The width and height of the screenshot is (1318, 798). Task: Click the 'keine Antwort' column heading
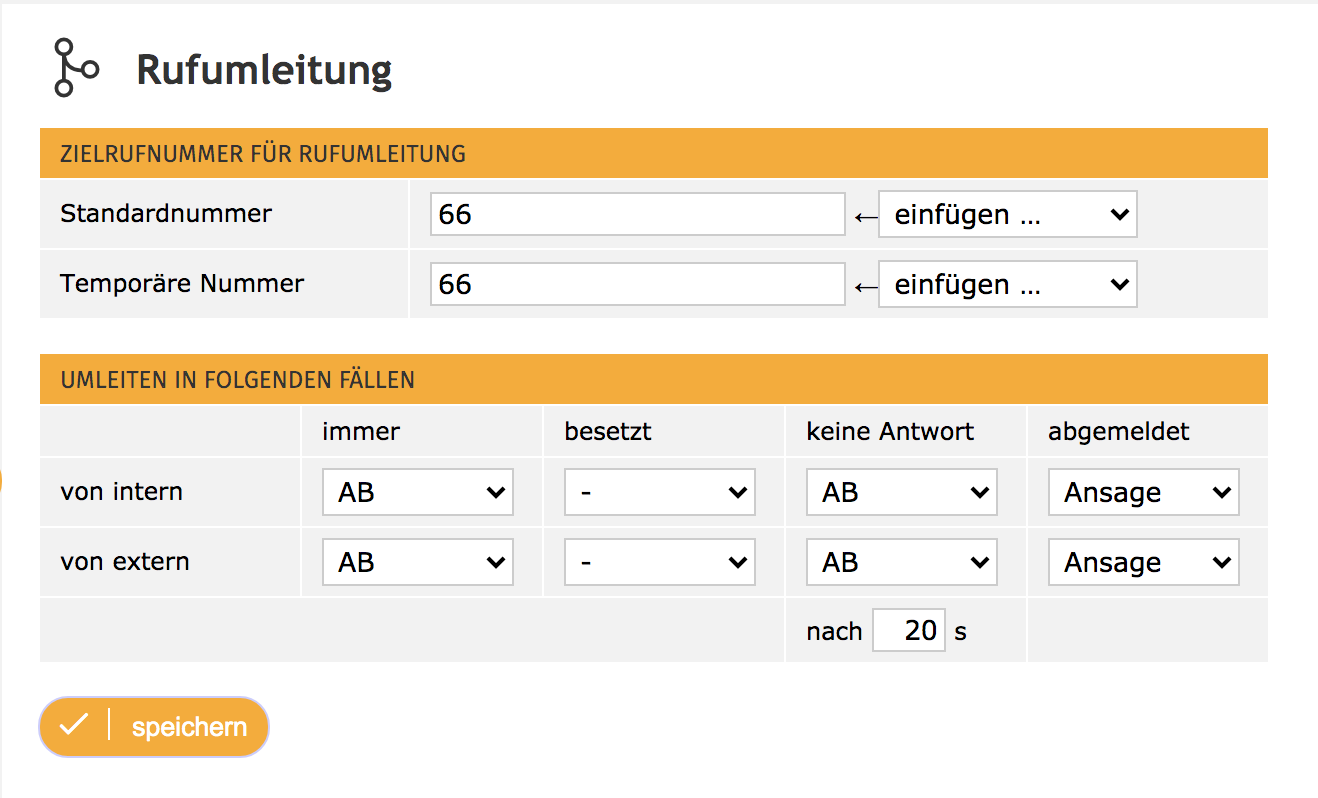pyautogui.click(x=890, y=432)
